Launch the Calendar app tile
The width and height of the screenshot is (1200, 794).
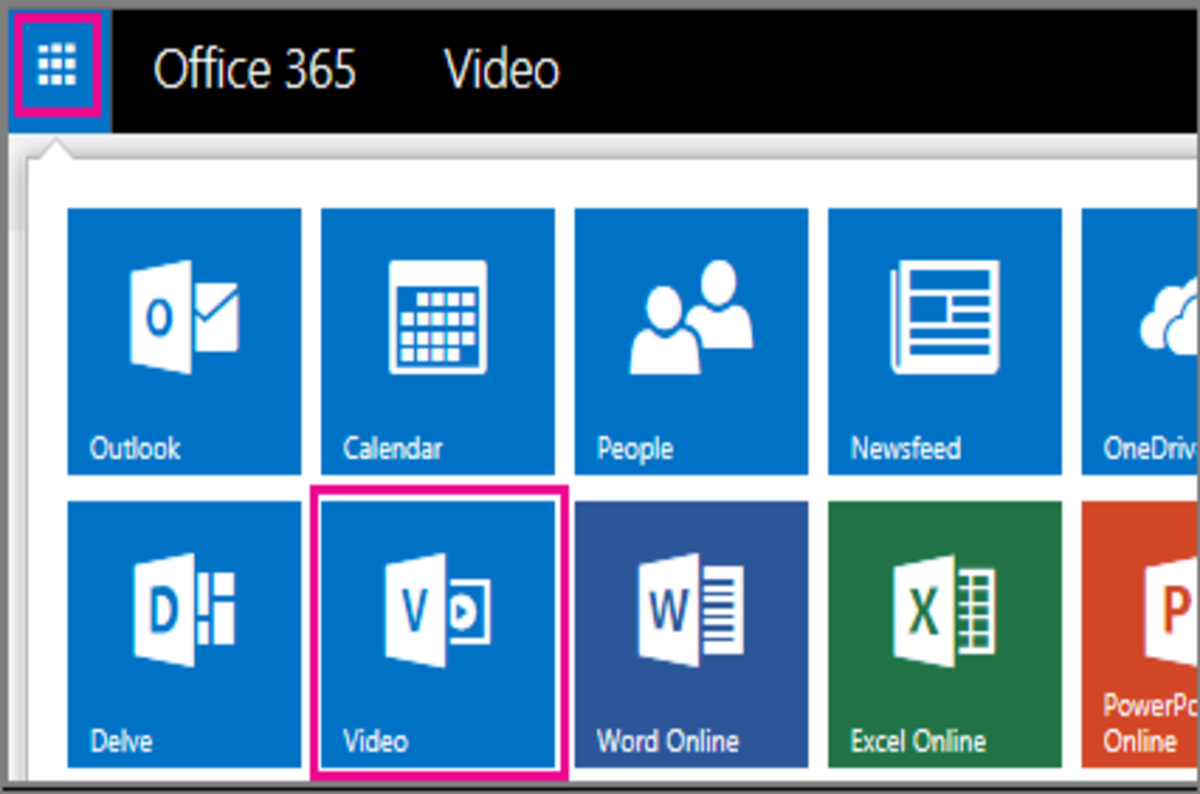point(438,341)
